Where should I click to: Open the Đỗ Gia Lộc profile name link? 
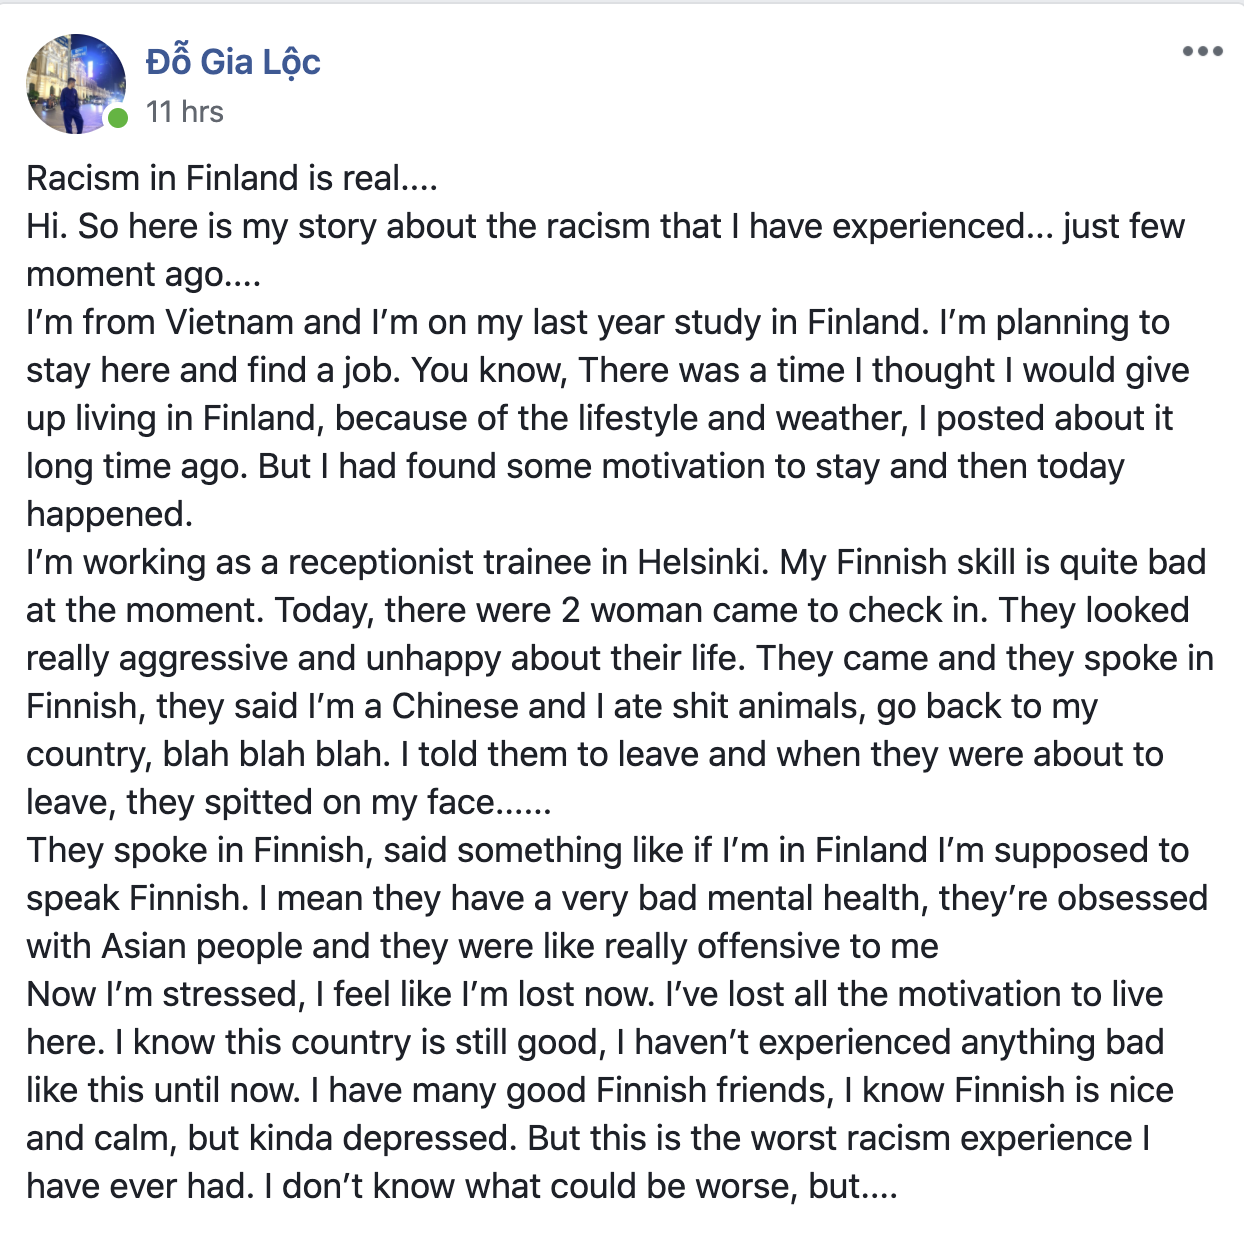coord(233,62)
